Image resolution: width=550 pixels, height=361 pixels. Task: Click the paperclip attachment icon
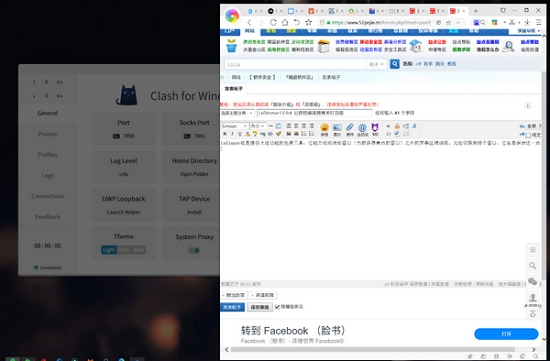click(350, 128)
